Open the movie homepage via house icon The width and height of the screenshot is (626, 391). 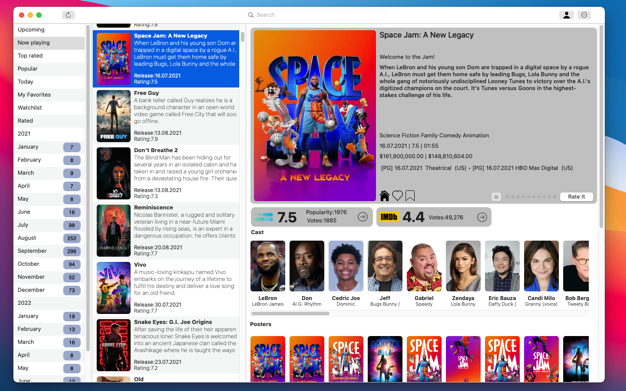coord(384,196)
